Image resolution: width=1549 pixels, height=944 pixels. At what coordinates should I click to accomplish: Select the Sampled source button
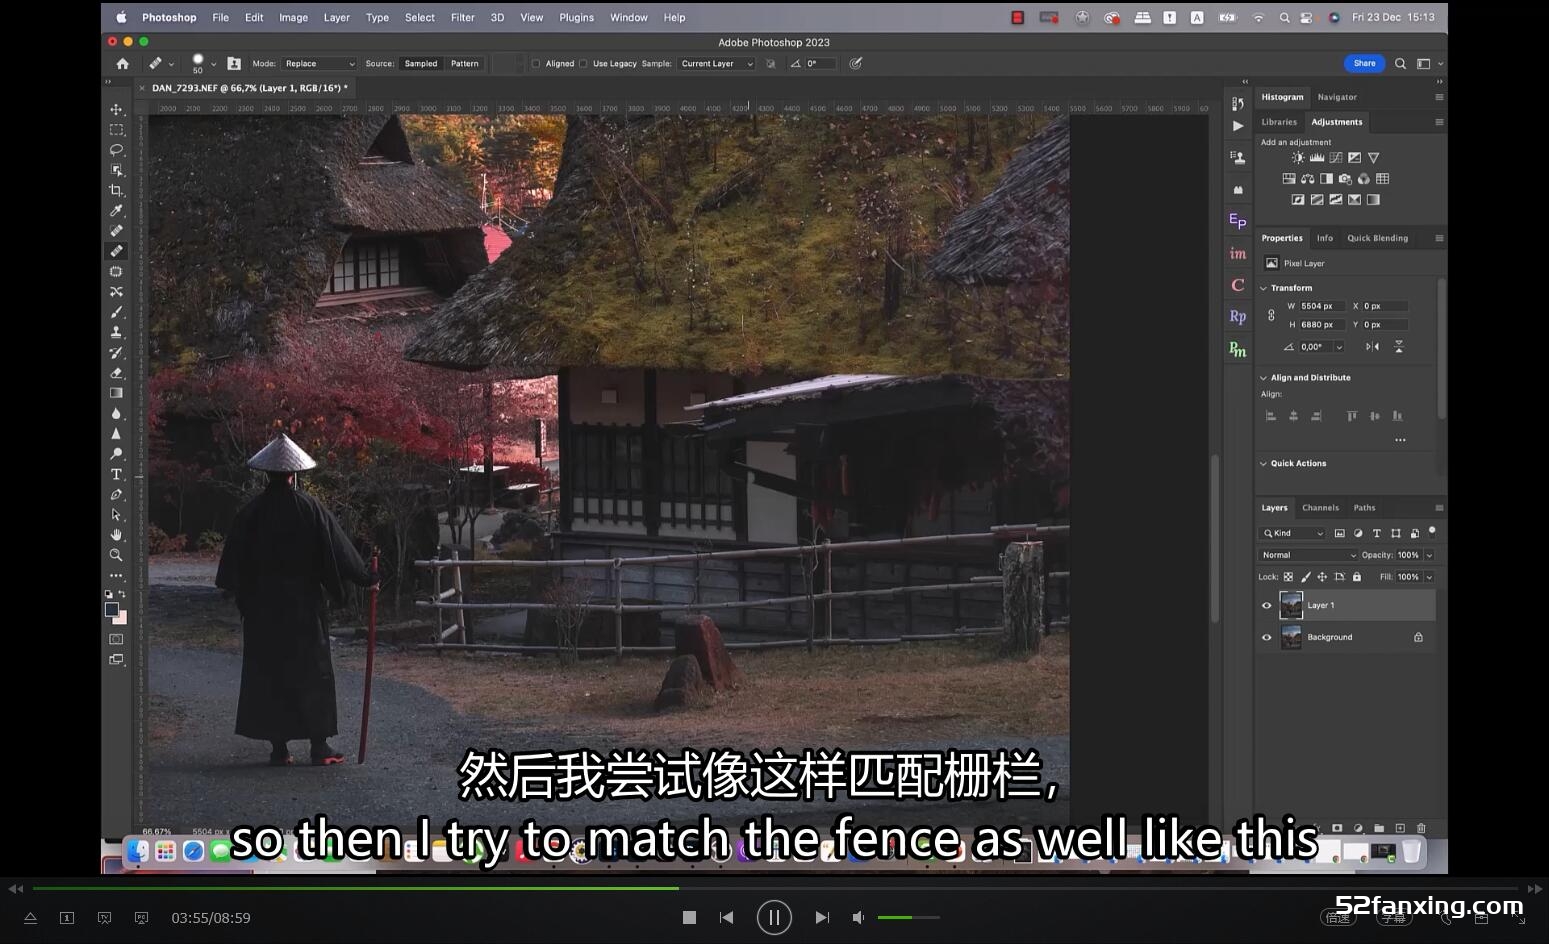421,63
